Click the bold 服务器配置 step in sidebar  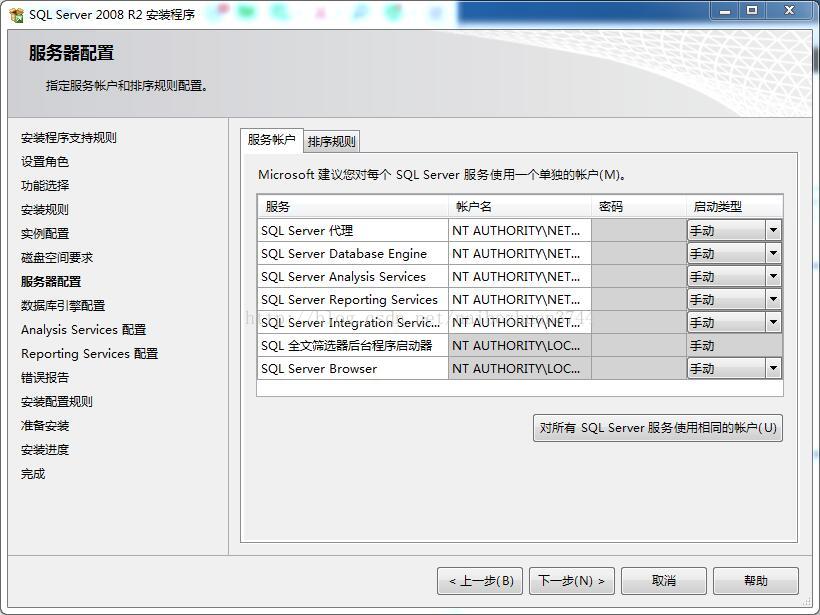point(51,281)
